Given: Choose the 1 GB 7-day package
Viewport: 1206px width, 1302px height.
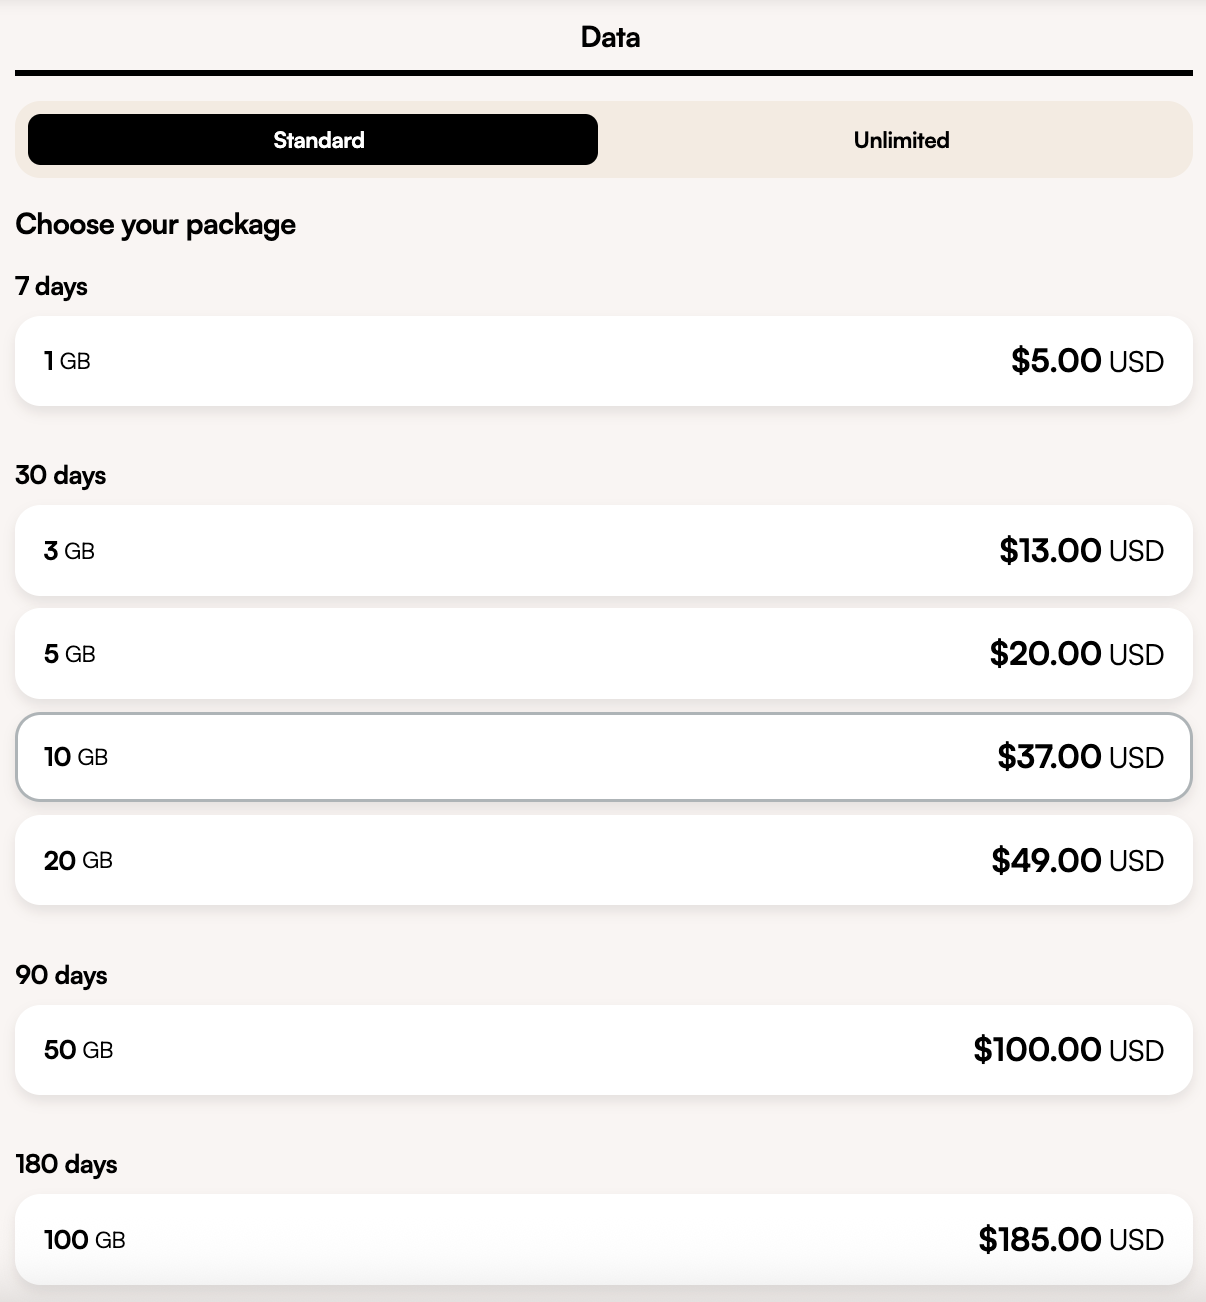Looking at the screenshot, I should (603, 361).
